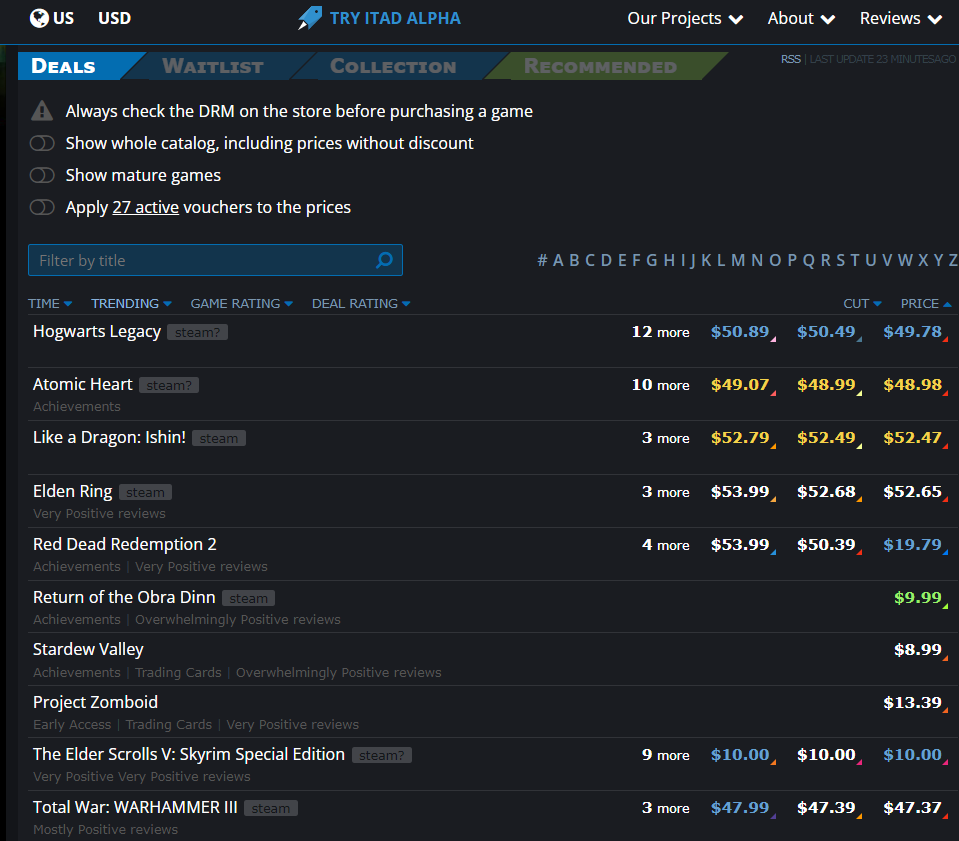Sort deals by PRICE
Screen dimensions: 959x841
click(926, 303)
